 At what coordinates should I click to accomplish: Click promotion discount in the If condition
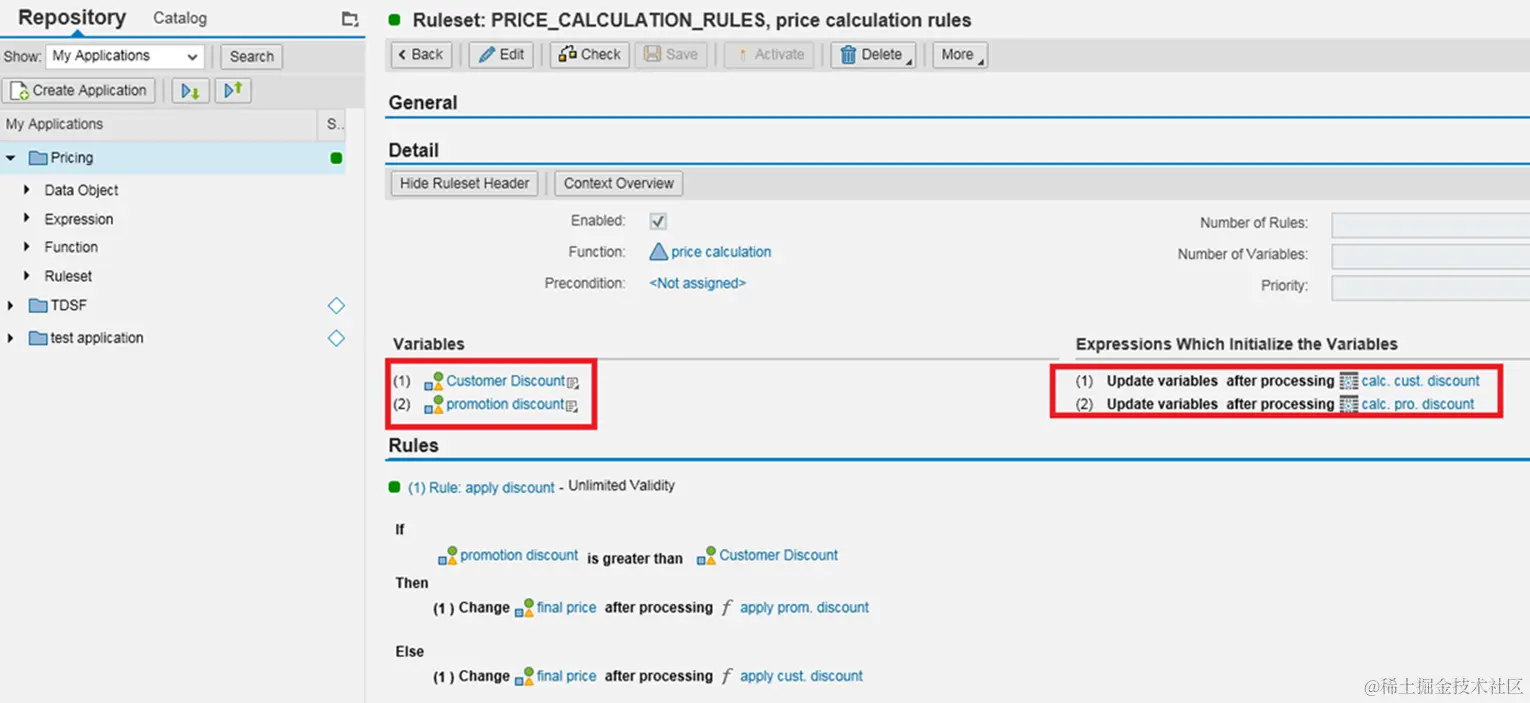coord(519,555)
